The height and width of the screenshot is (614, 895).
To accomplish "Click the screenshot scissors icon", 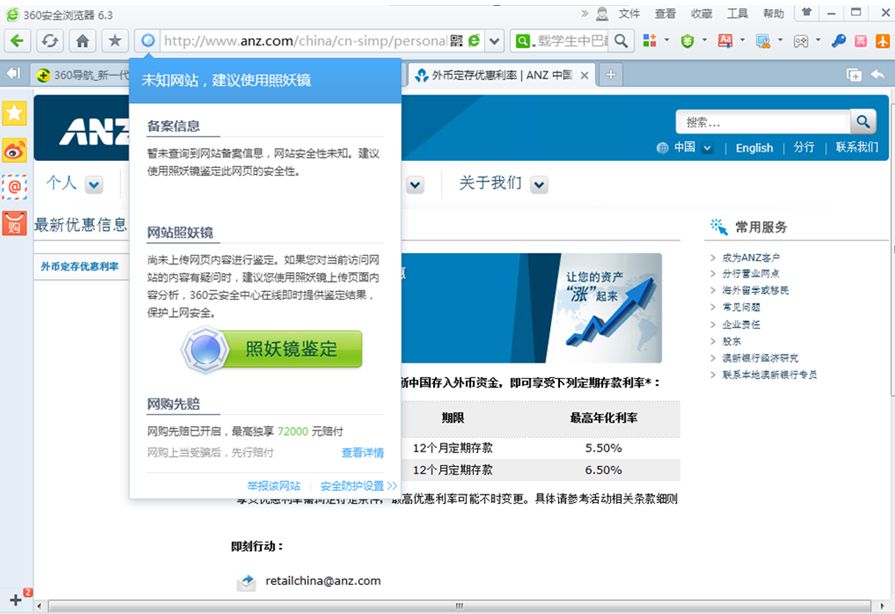I will (763, 41).
